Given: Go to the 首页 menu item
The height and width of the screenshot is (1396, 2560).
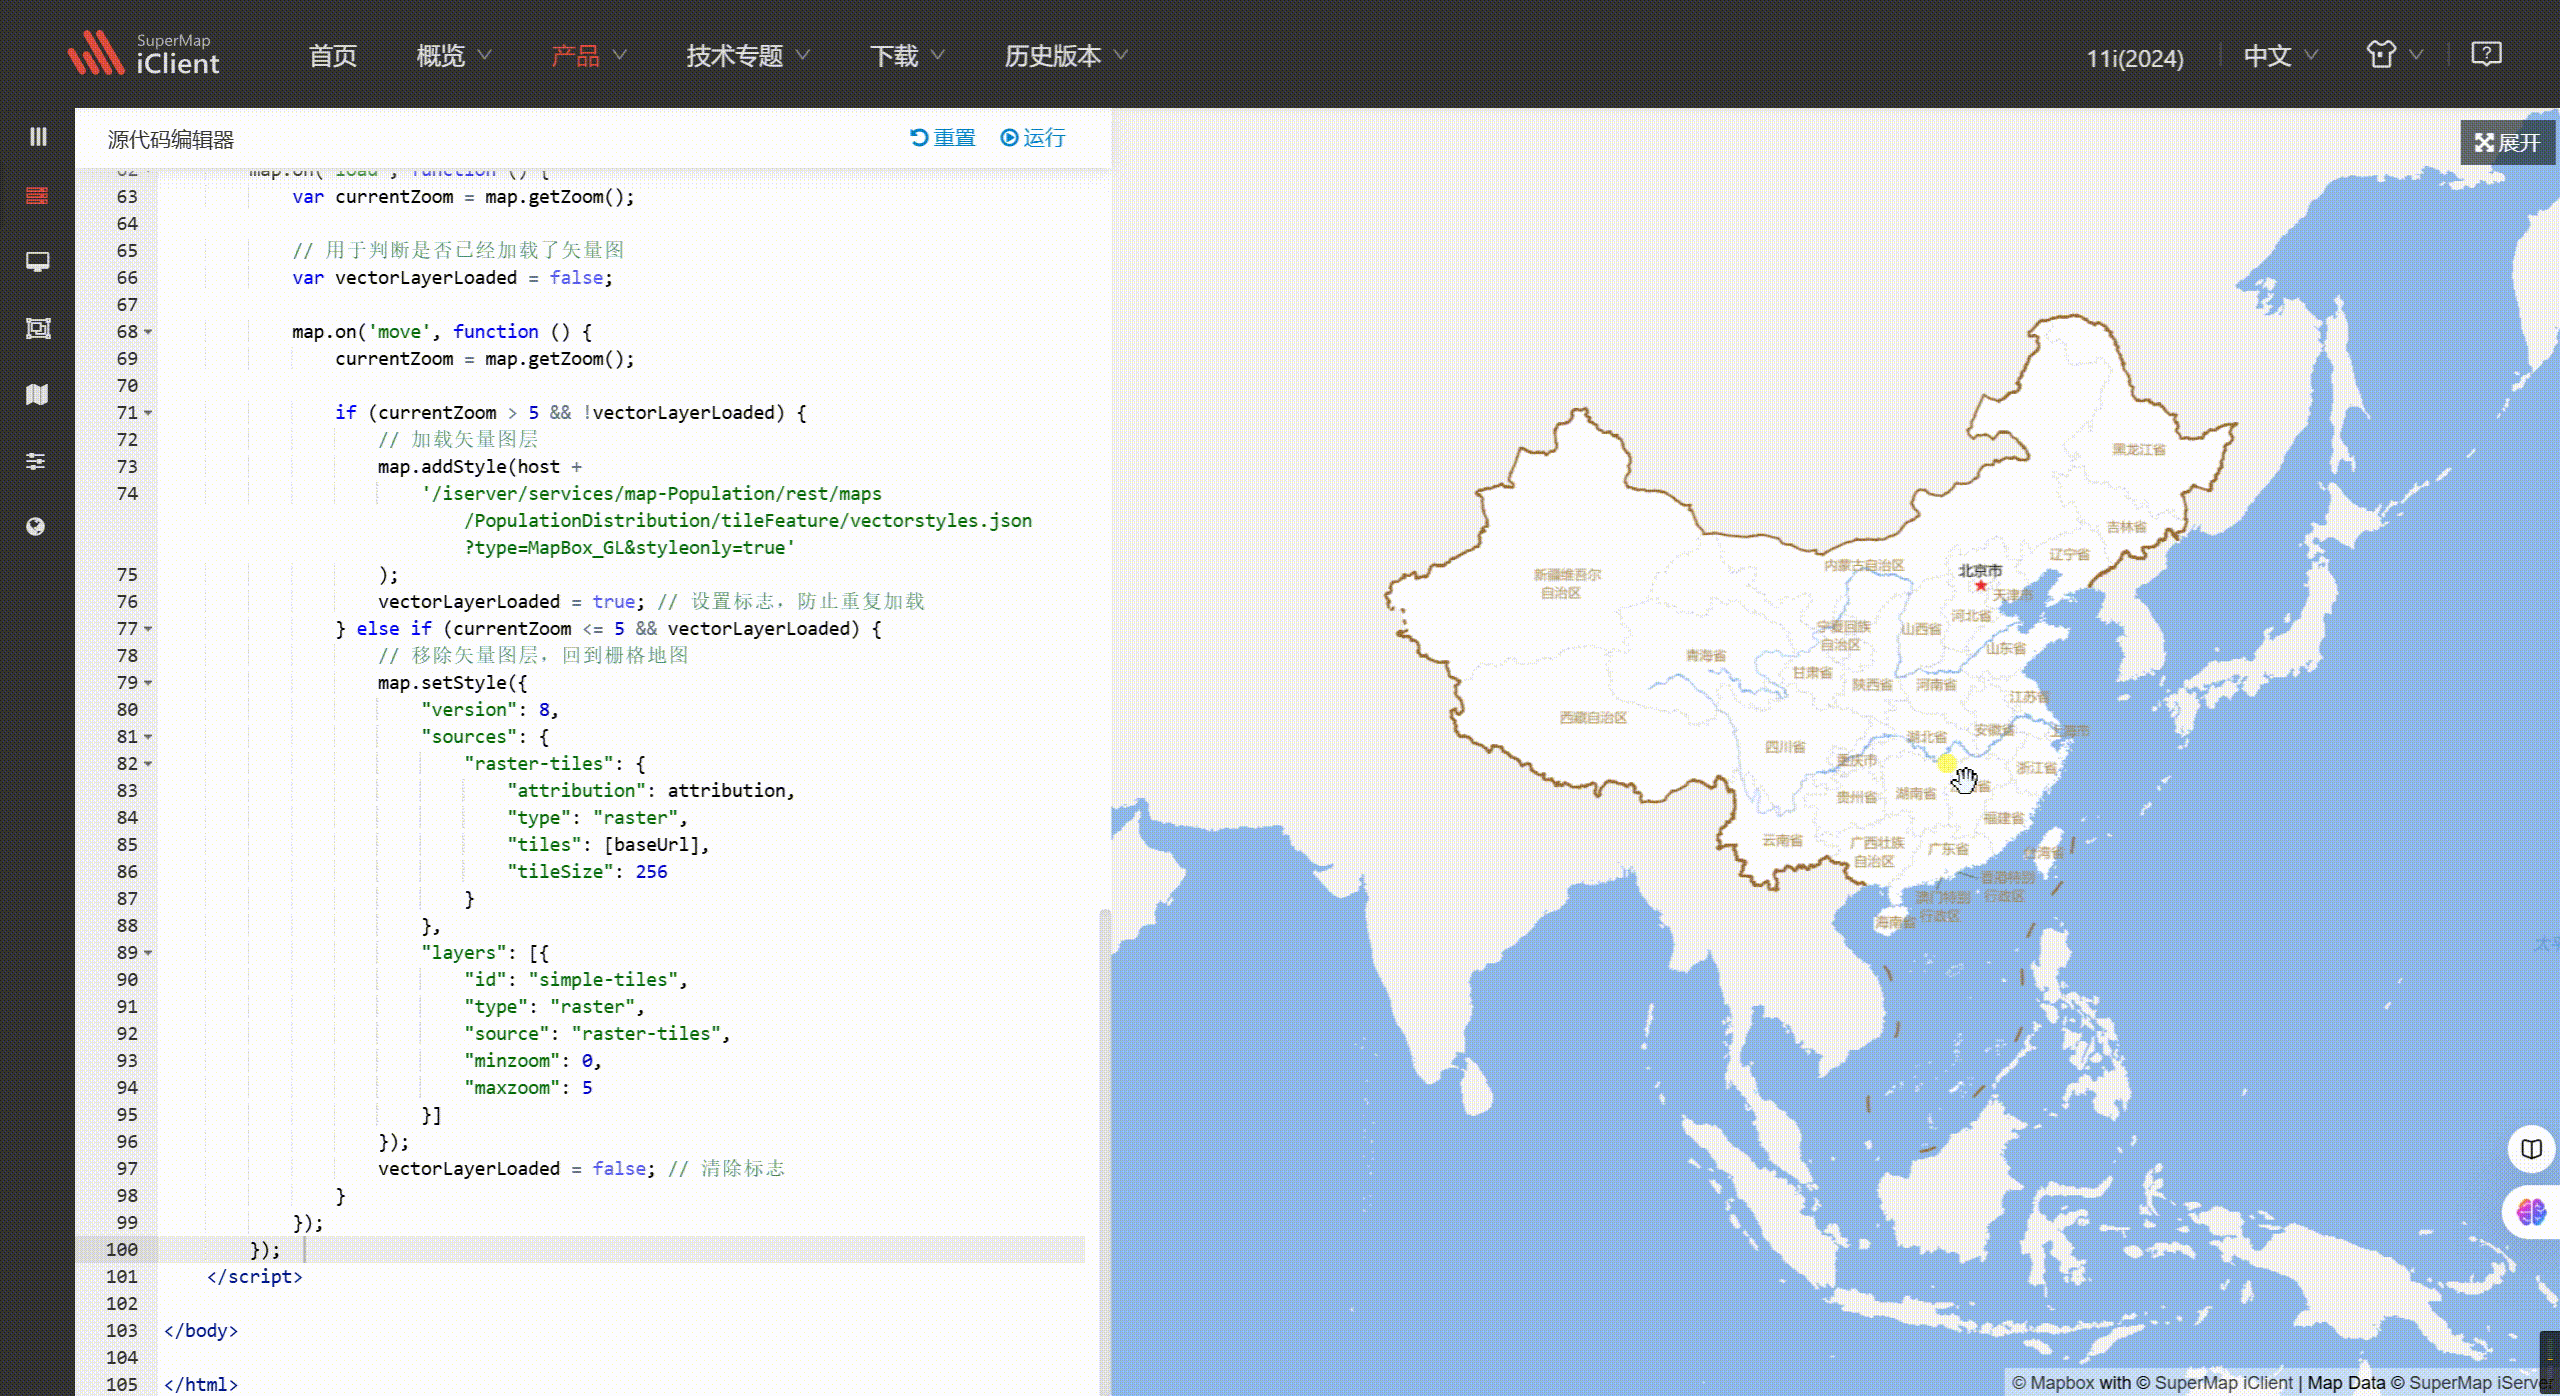Looking at the screenshot, I should click(333, 56).
